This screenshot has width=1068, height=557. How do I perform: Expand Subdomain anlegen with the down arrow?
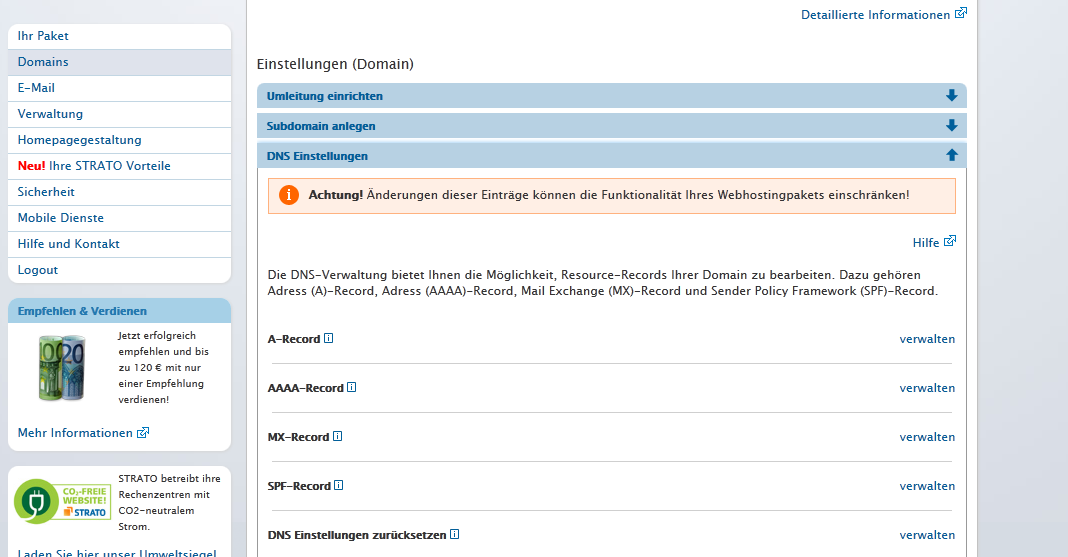(952, 126)
